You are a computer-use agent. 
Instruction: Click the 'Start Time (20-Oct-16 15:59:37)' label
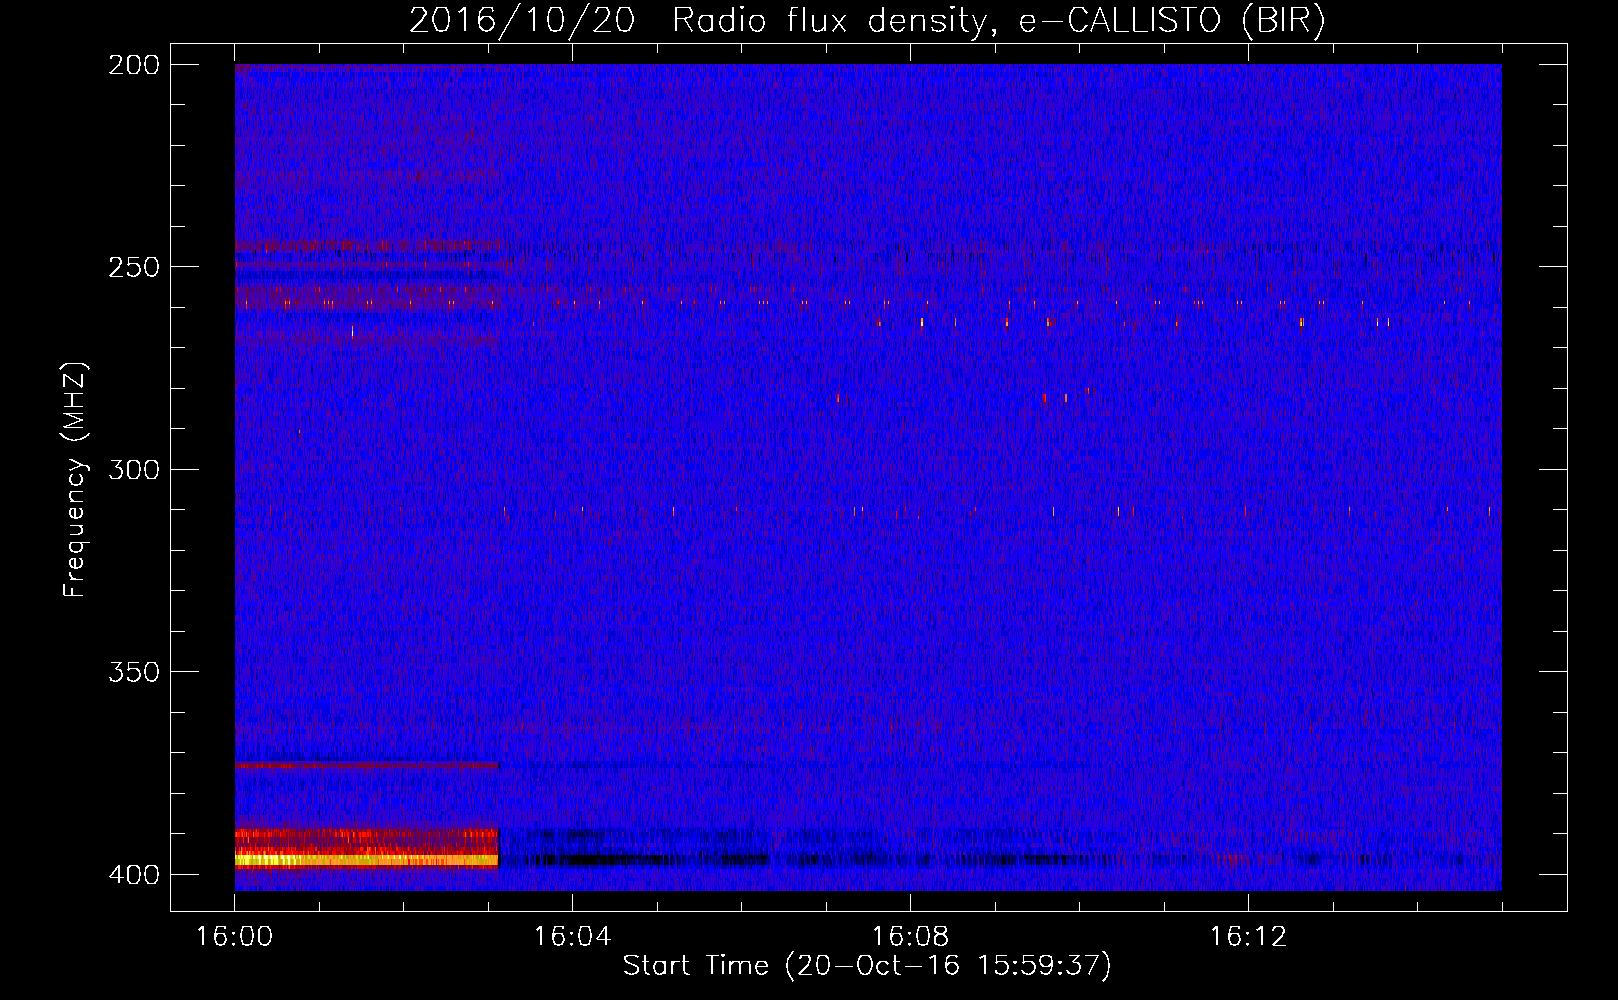tap(867, 966)
